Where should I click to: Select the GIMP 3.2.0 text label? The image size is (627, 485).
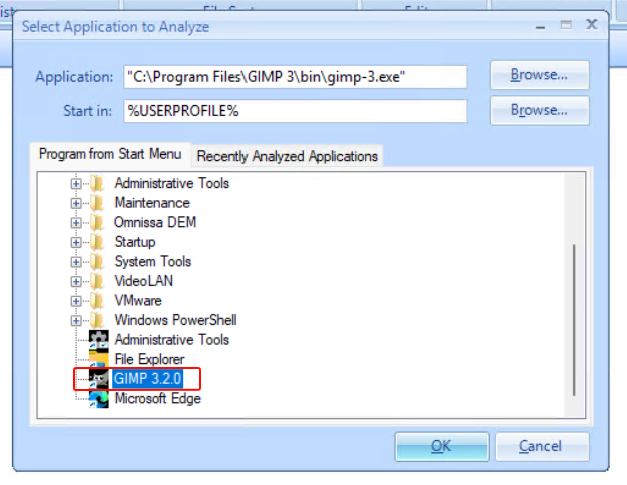point(148,379)
